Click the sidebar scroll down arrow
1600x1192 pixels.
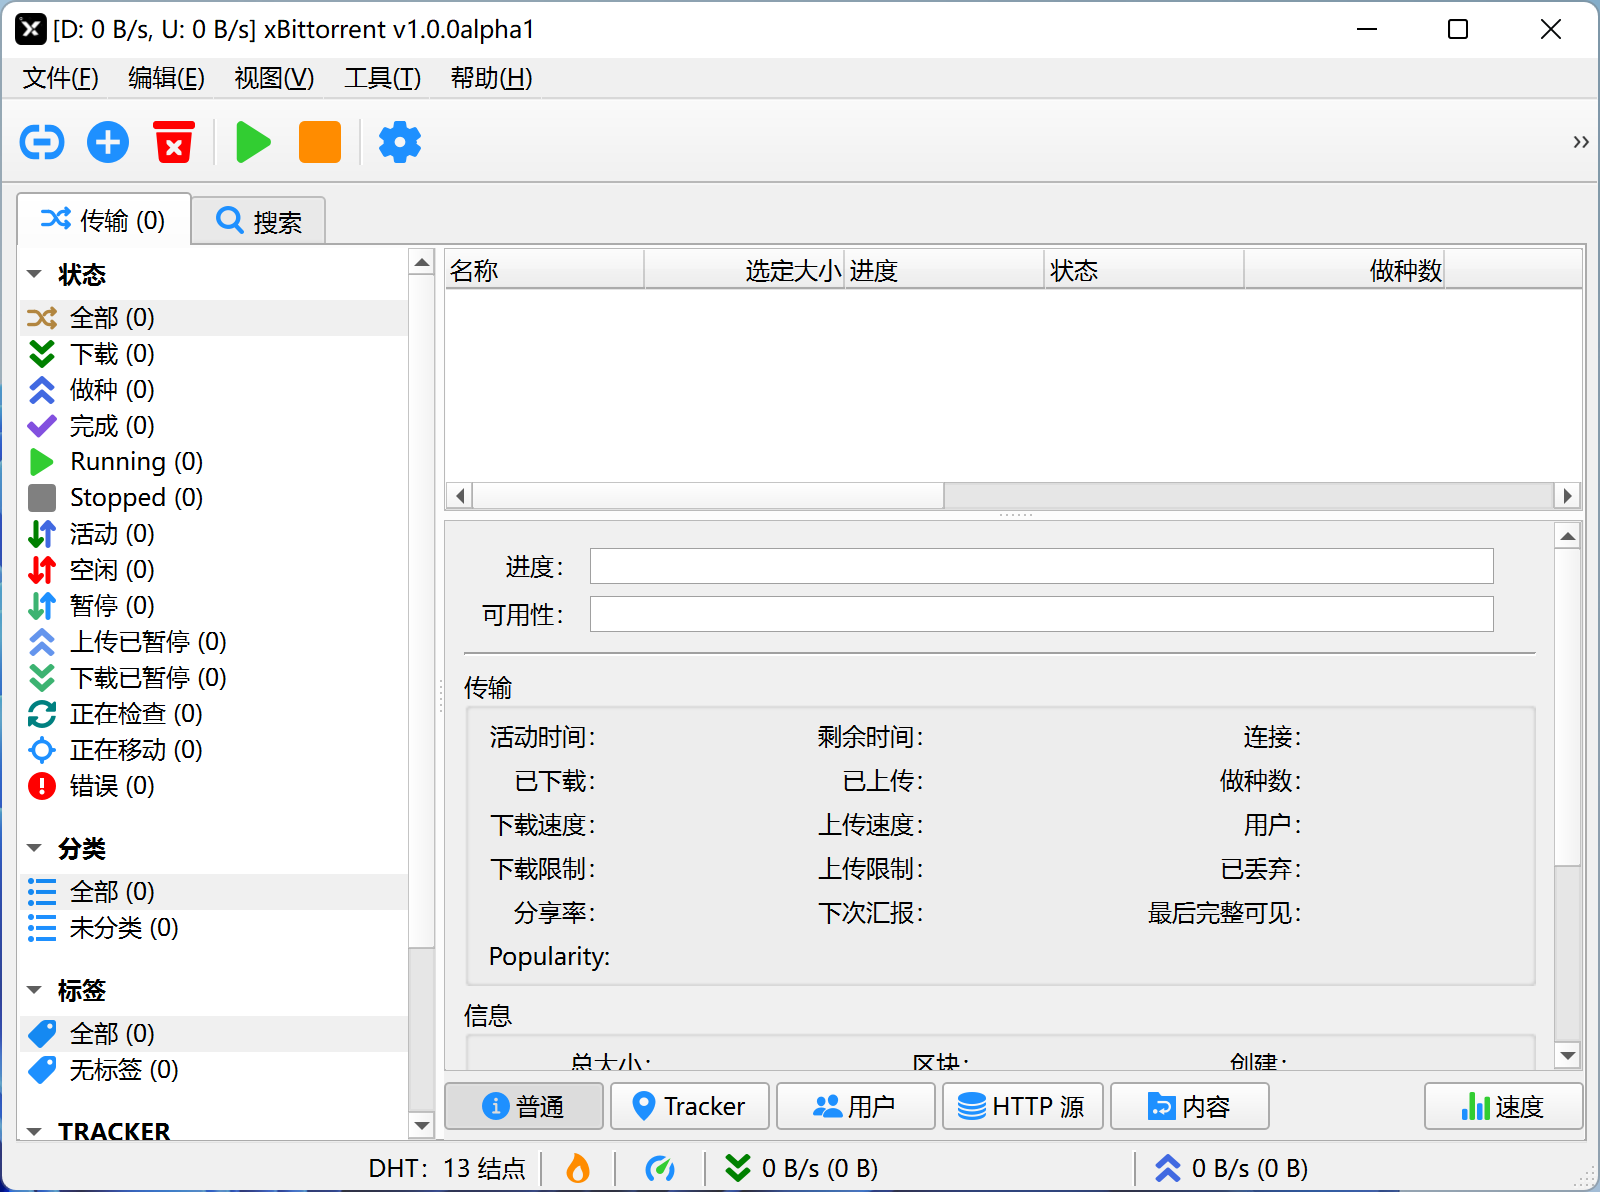pos(422,1126)
